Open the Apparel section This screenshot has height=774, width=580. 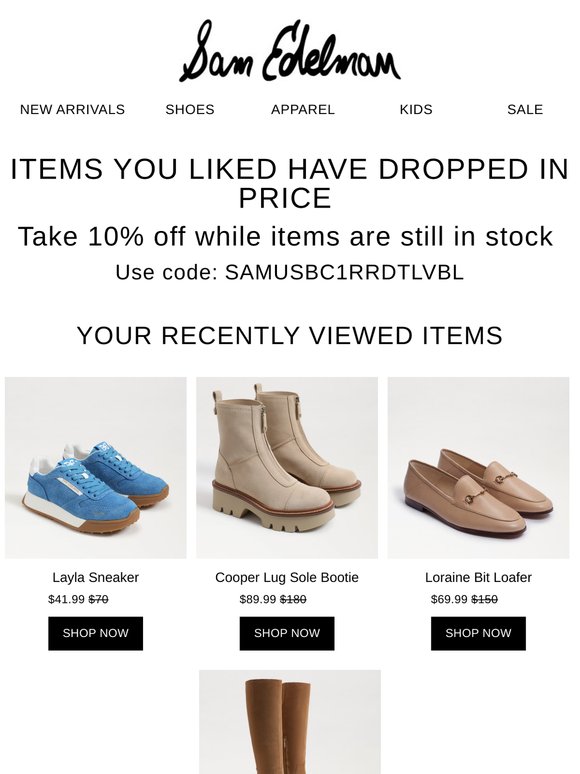(303, 110)
